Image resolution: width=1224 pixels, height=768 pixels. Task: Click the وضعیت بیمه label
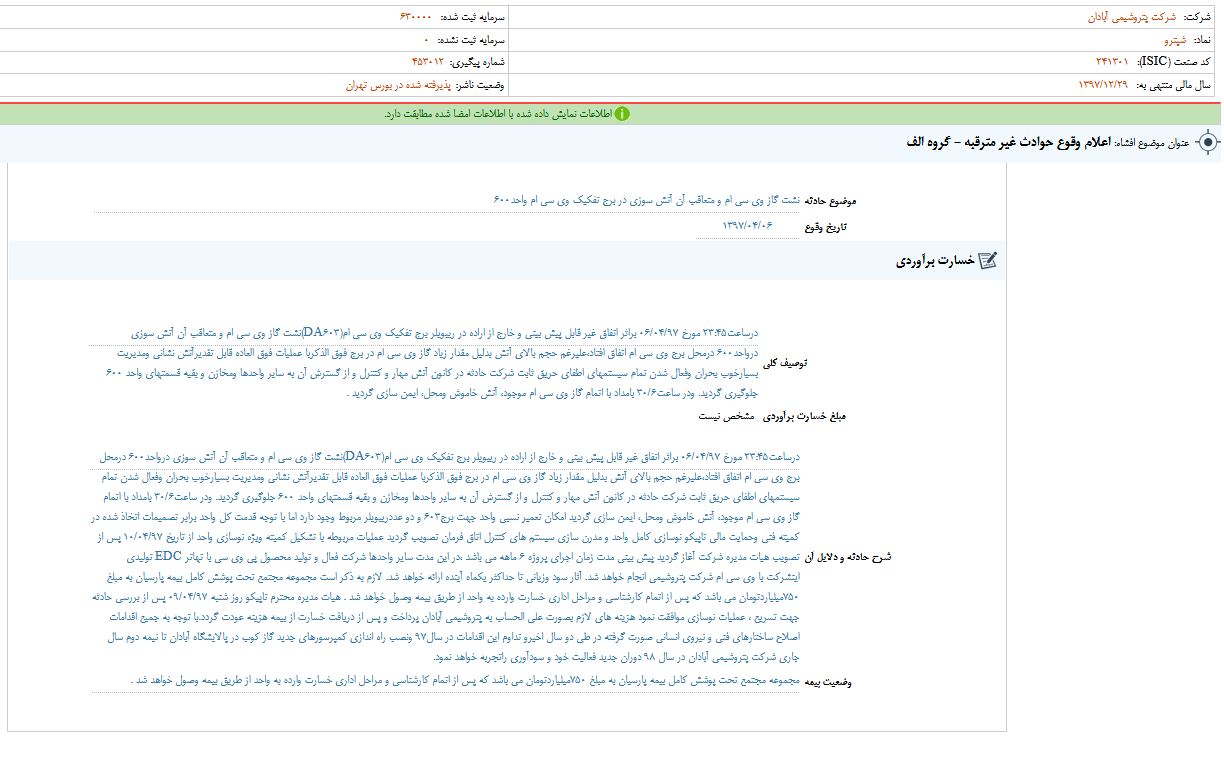(828, 683)
